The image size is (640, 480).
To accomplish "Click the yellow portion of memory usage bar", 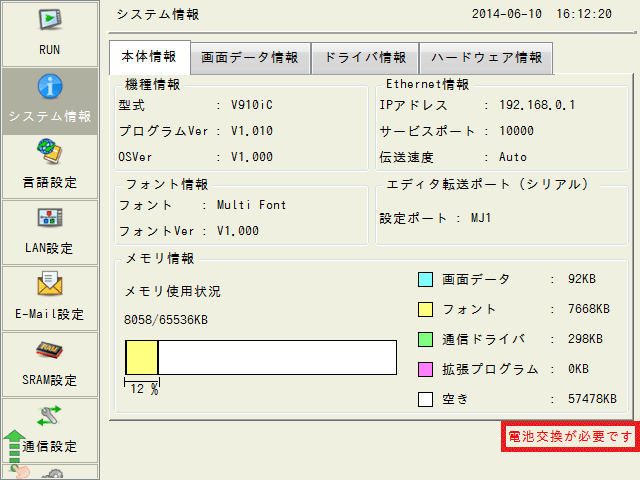I will click(x=142, y=357).
